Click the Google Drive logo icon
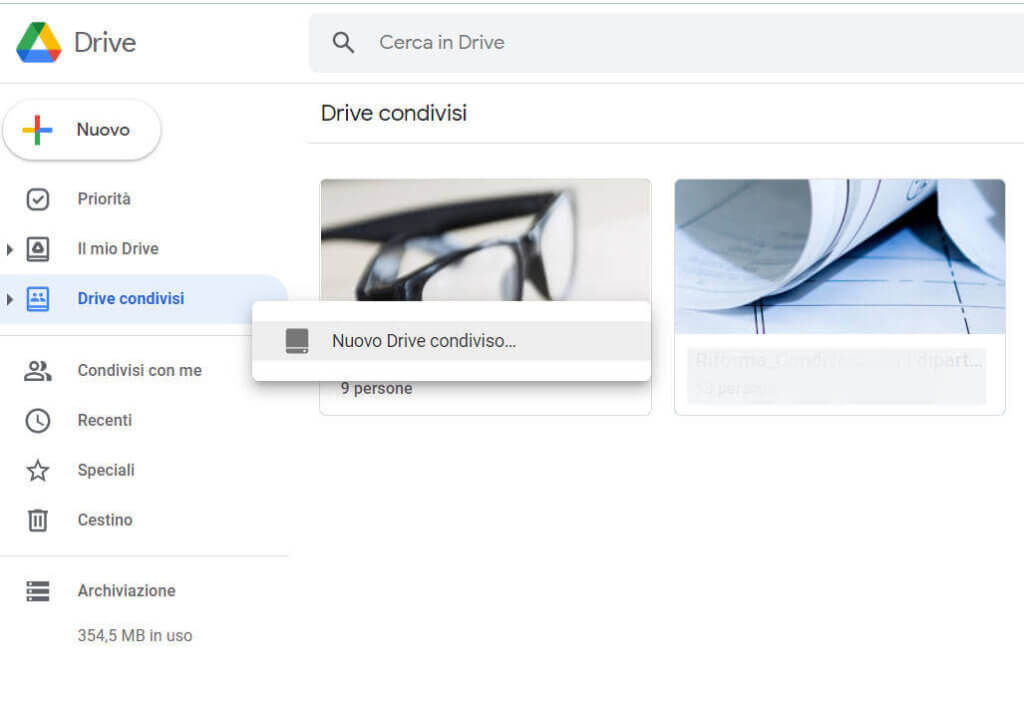This screenshot has width=1024, height=709. coord(38,42)
